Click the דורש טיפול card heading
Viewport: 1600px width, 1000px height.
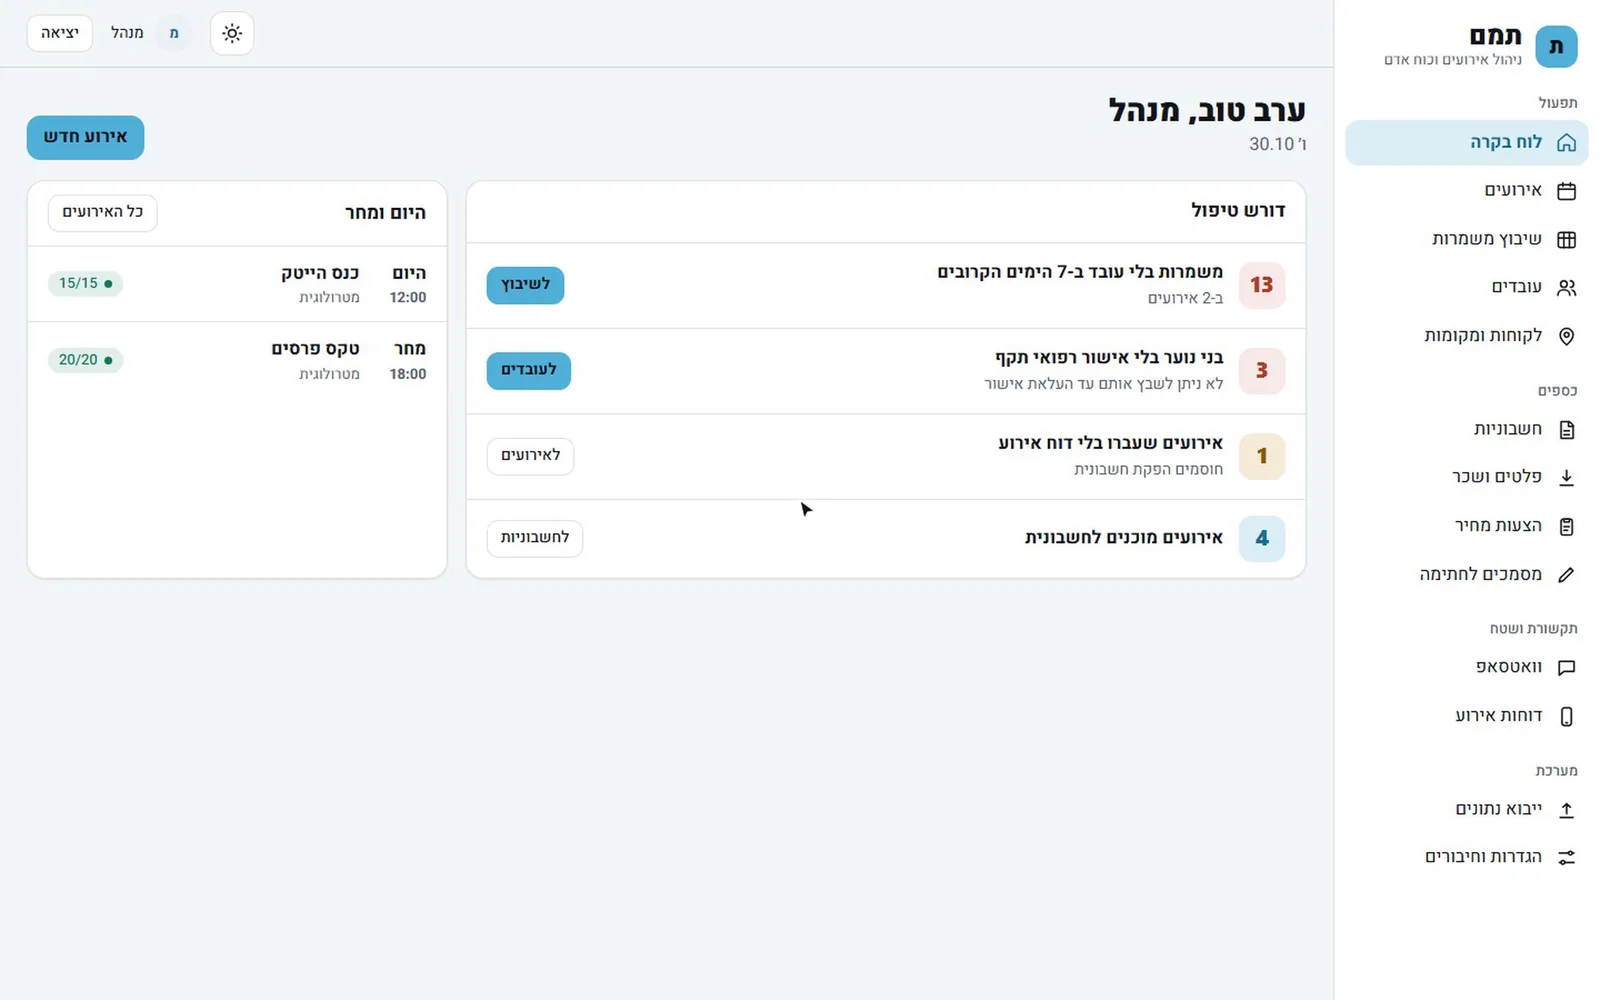click(1238, 210)
